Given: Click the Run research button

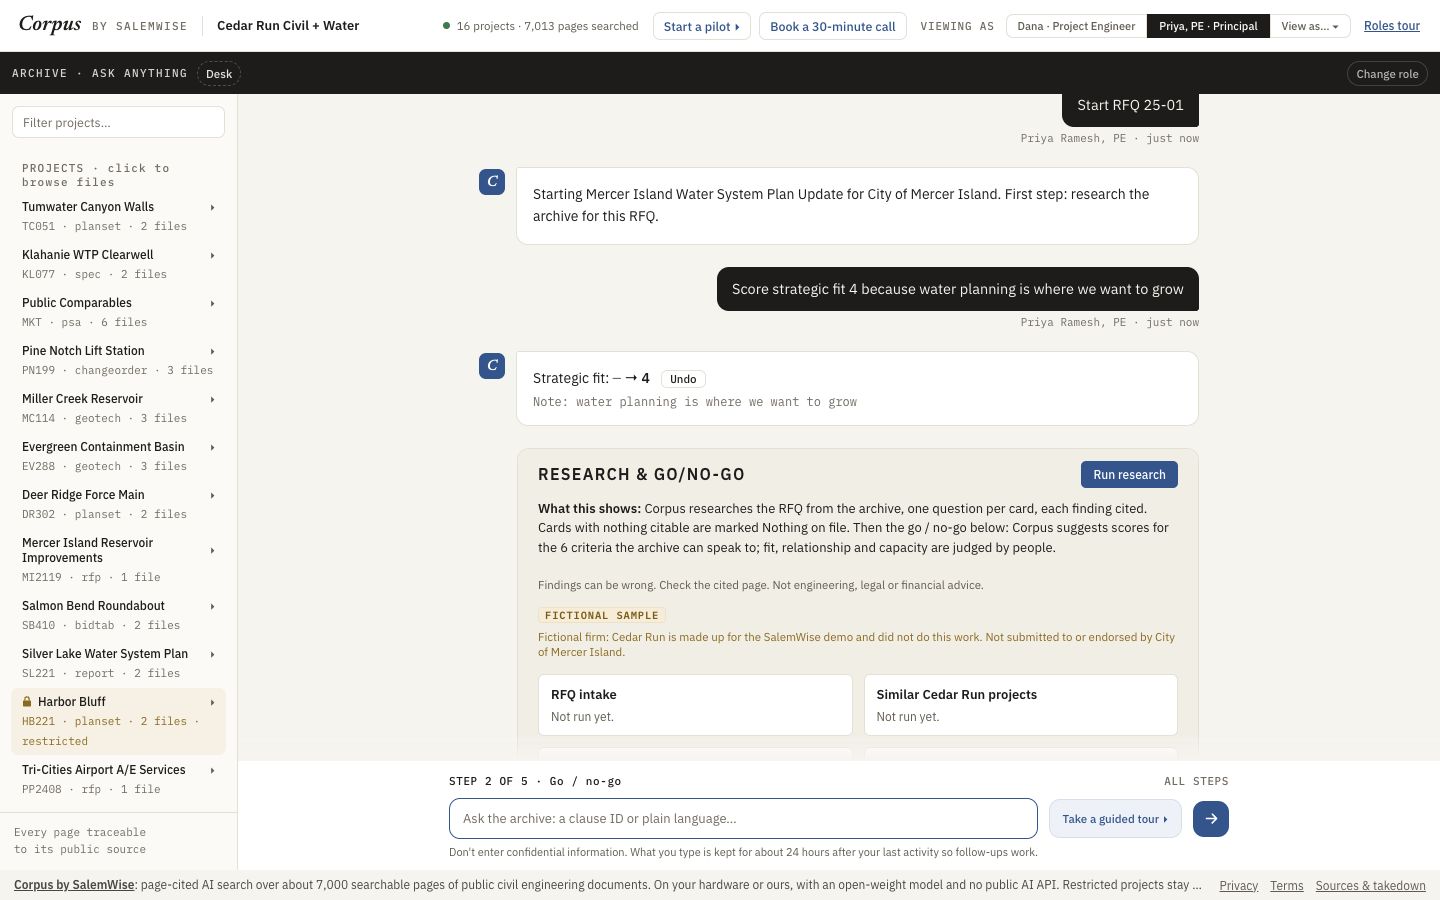Looking at the screenshot, I should pos(1129,475).
